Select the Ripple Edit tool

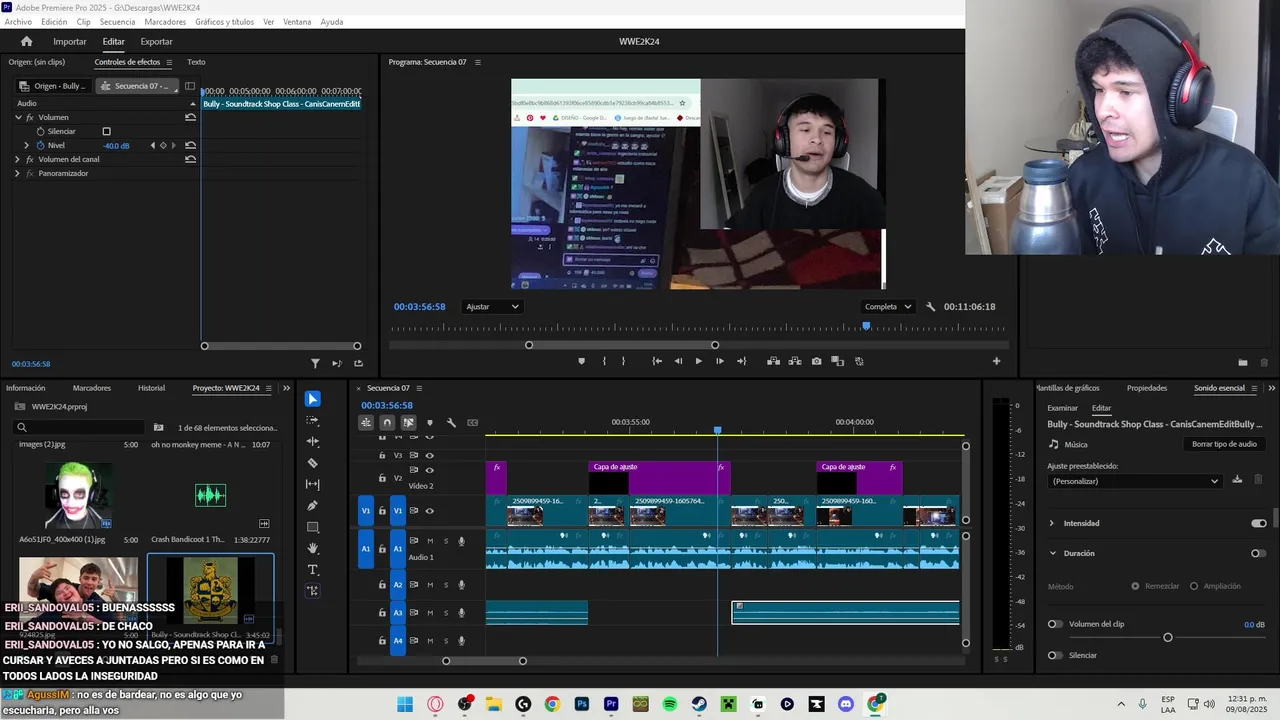313,441
